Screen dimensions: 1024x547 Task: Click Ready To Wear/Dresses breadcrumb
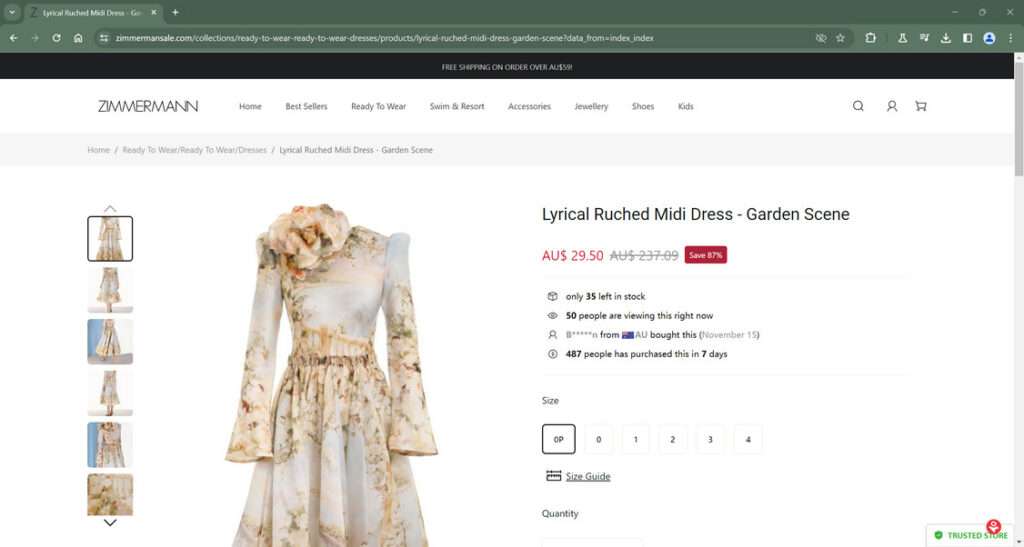click(195, 150)
